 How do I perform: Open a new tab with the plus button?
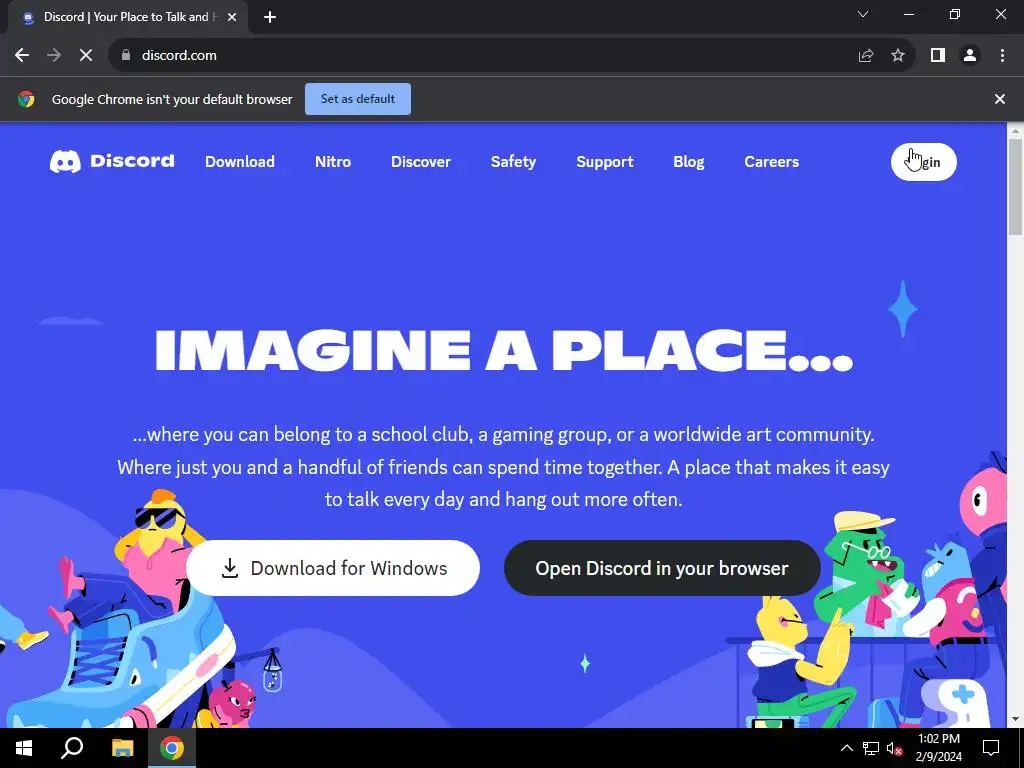point(270,17)
